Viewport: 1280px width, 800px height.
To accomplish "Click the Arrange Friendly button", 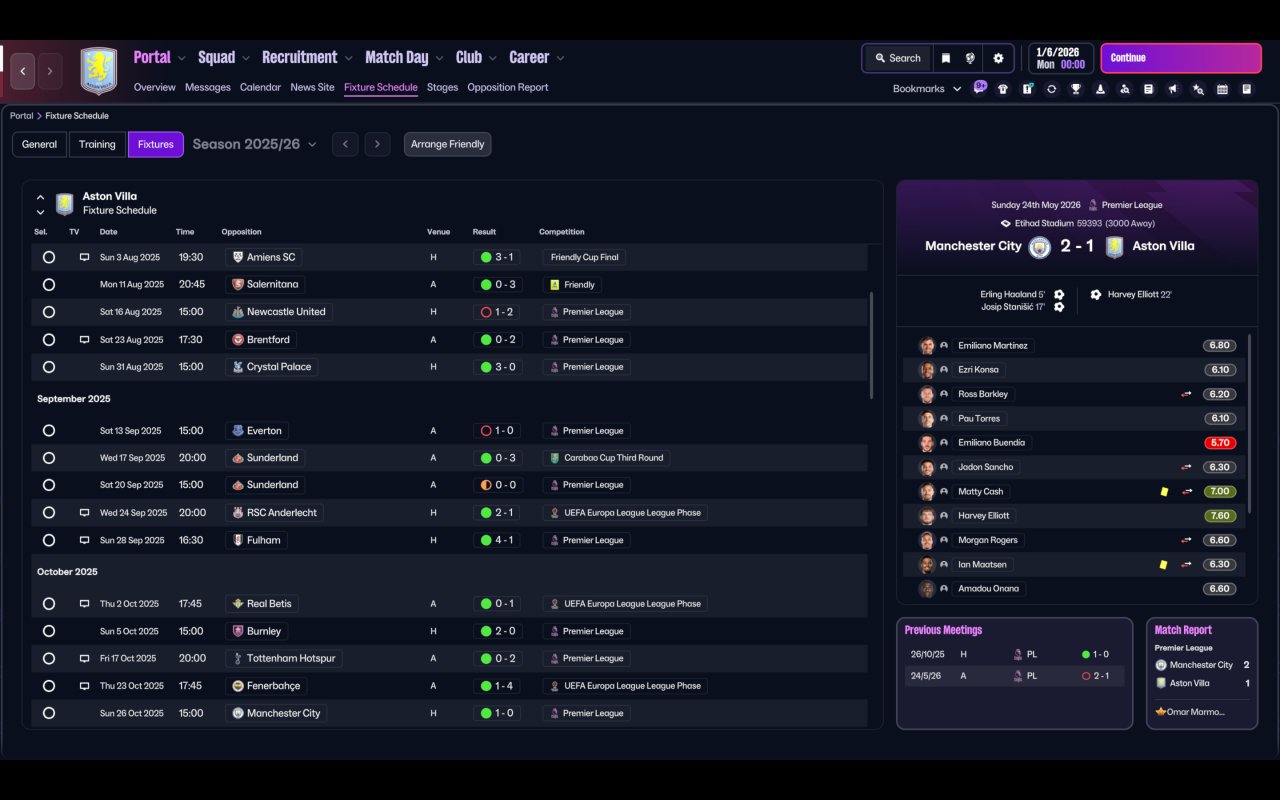I will [447, 144].
